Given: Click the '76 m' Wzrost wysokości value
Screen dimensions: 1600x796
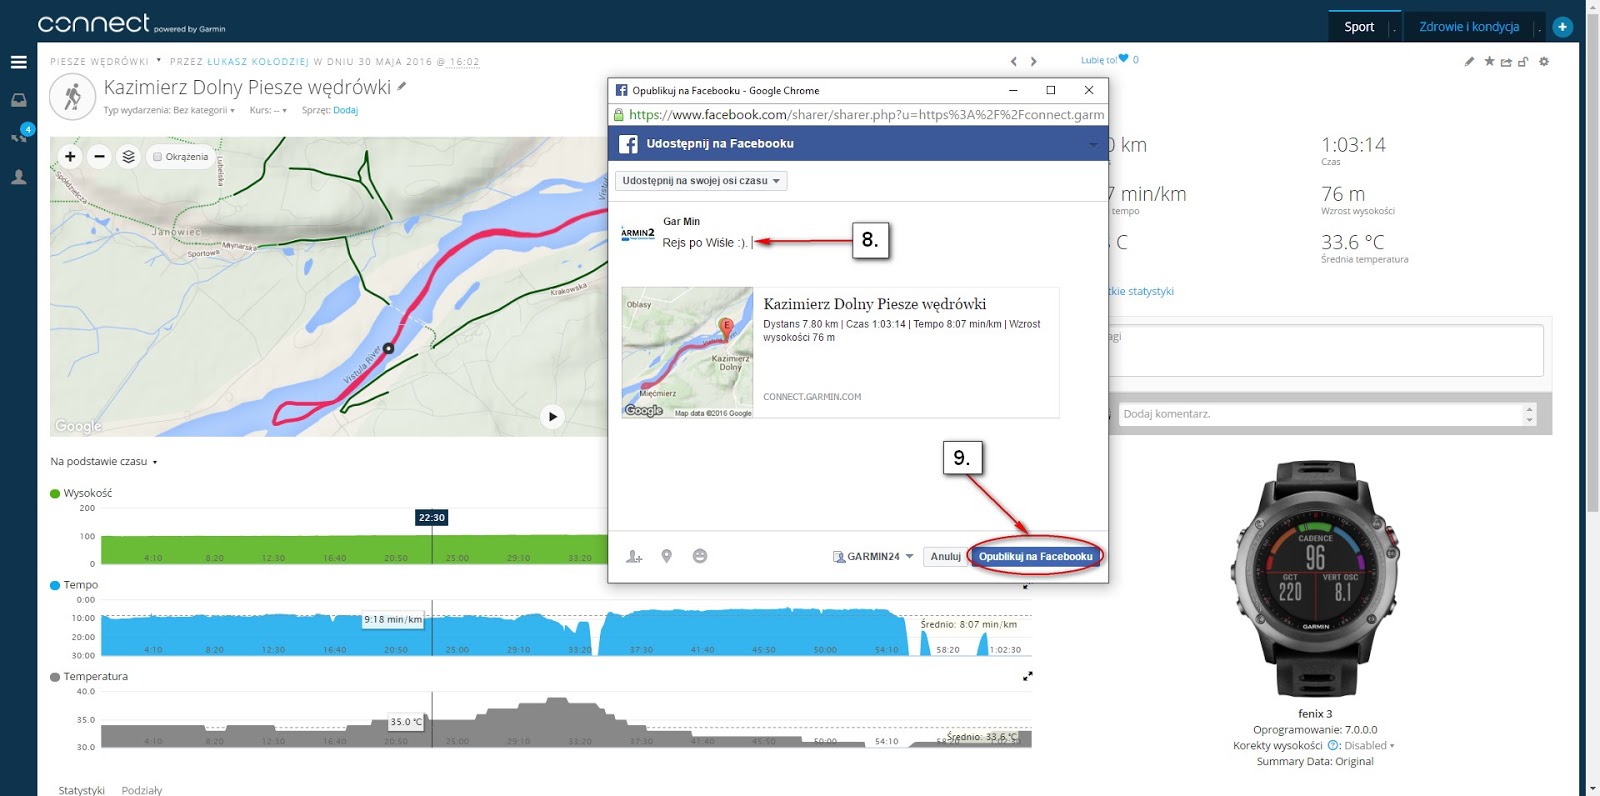Looking at the screenshot, I should click(1343, 194).
